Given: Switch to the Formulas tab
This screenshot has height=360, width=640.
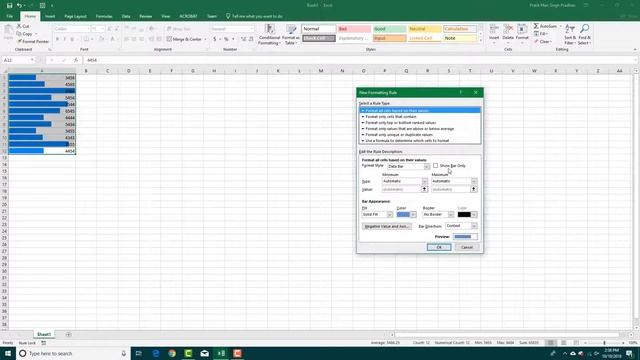Looking at the screenshot, I should pyautogui.click(x=104, y=16).
